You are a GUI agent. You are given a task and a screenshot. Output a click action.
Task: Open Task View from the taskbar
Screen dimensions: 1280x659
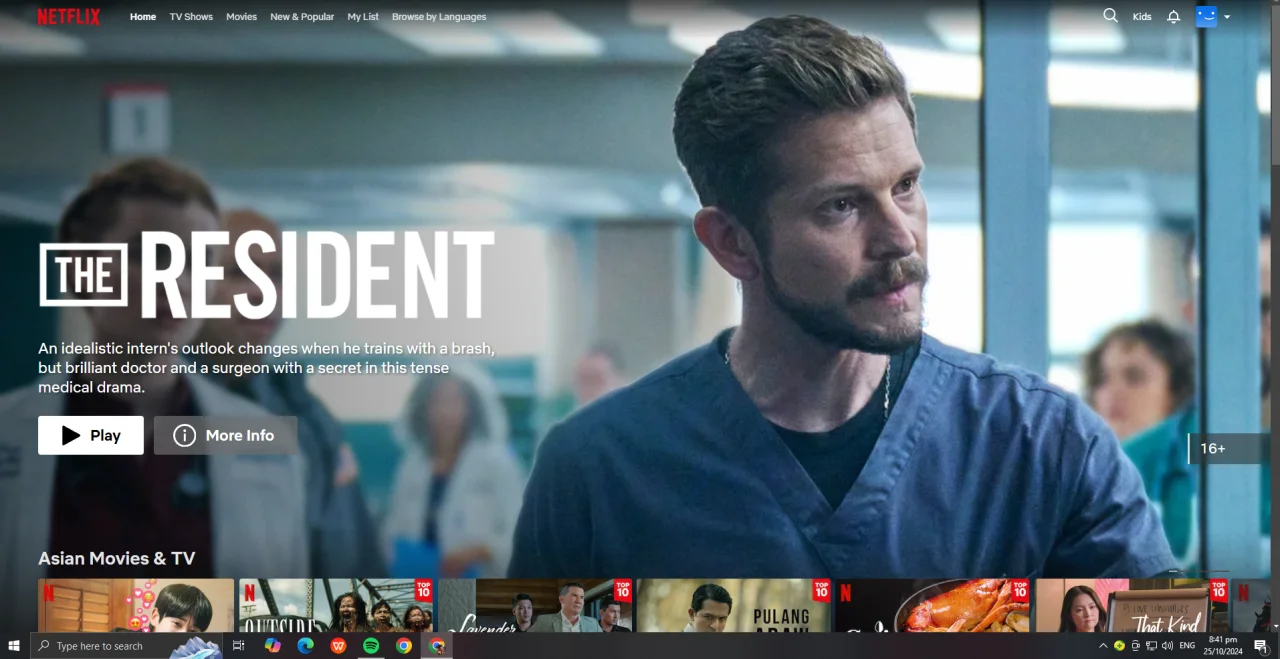coord(239,646)
